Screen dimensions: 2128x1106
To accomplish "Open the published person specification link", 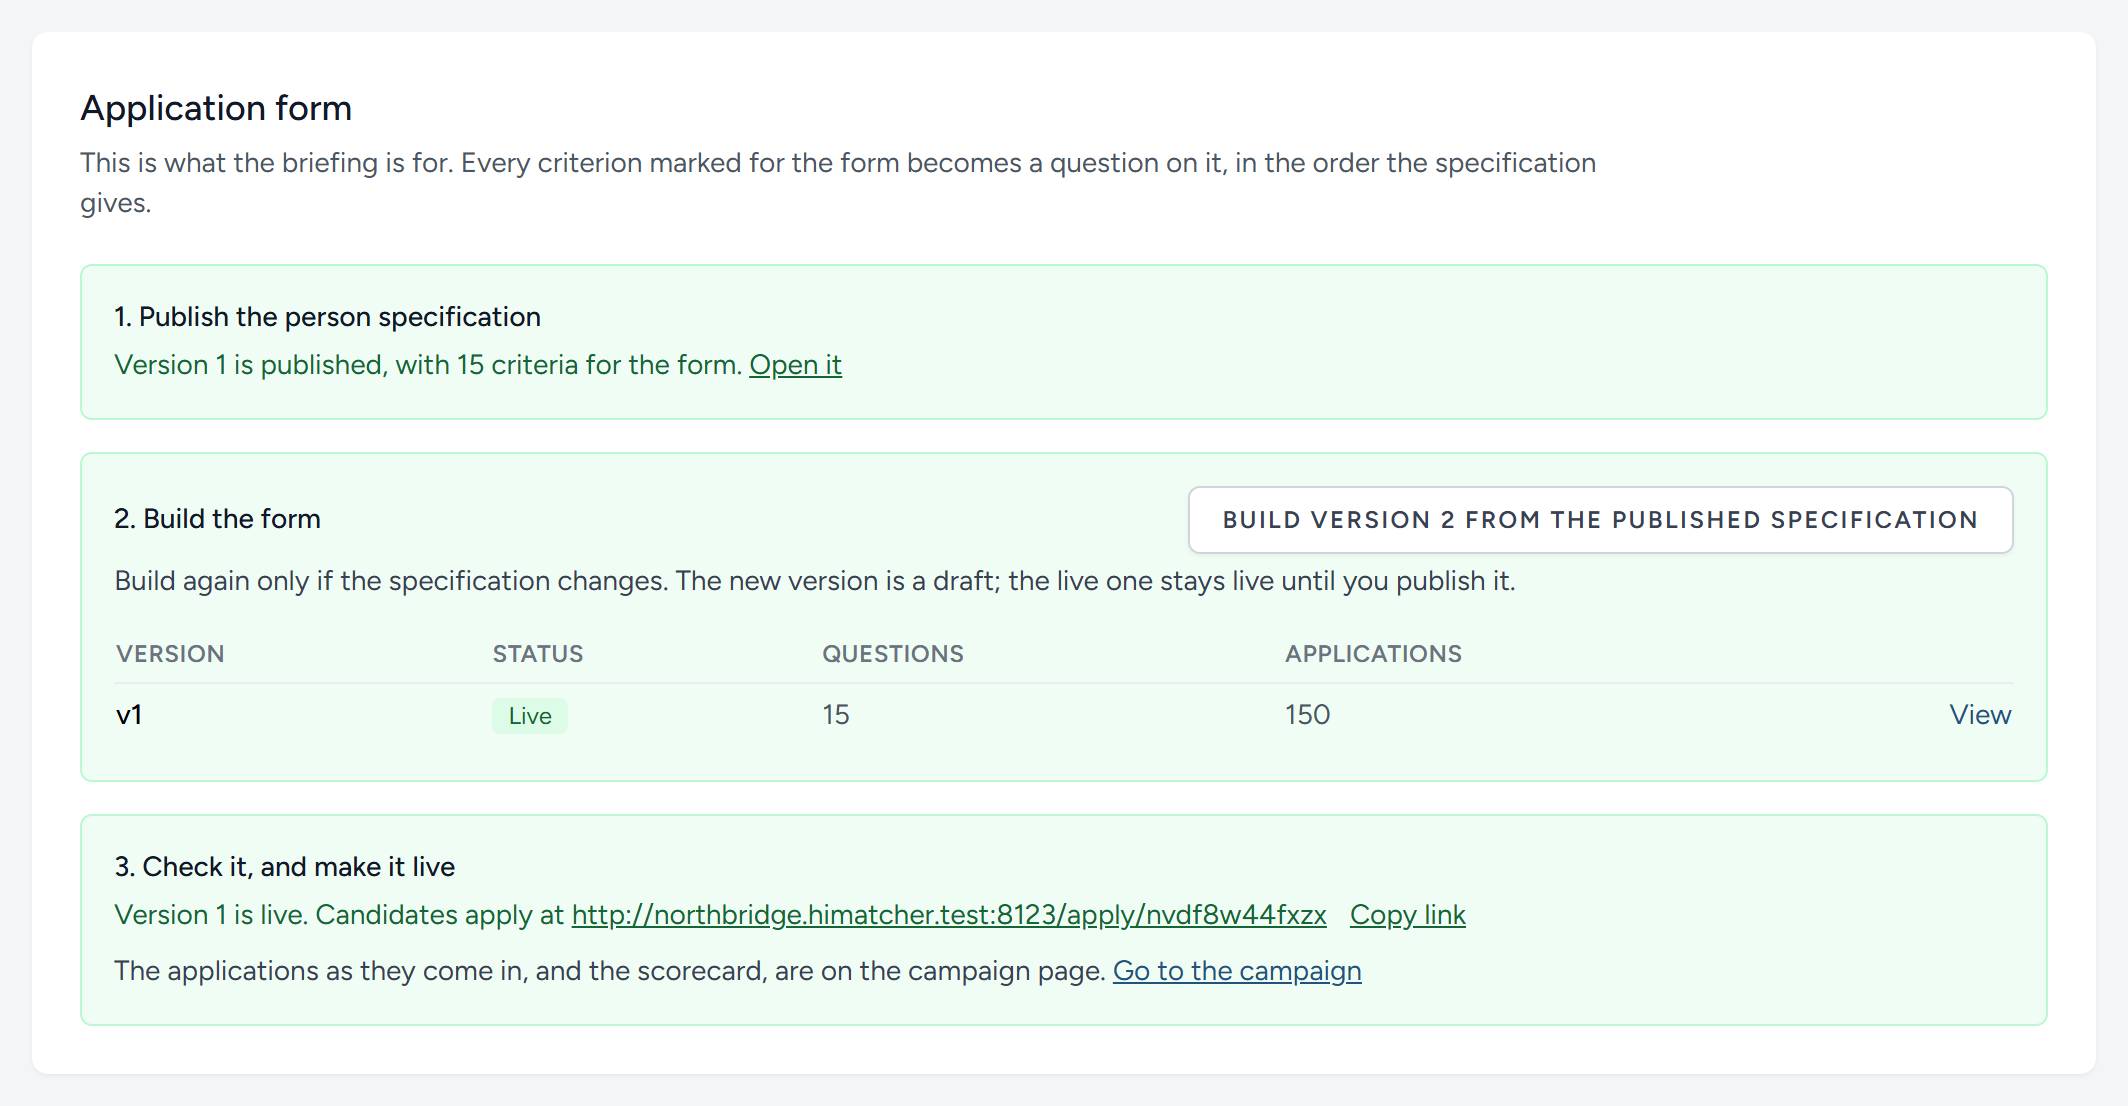I will (x=795, y=365).
